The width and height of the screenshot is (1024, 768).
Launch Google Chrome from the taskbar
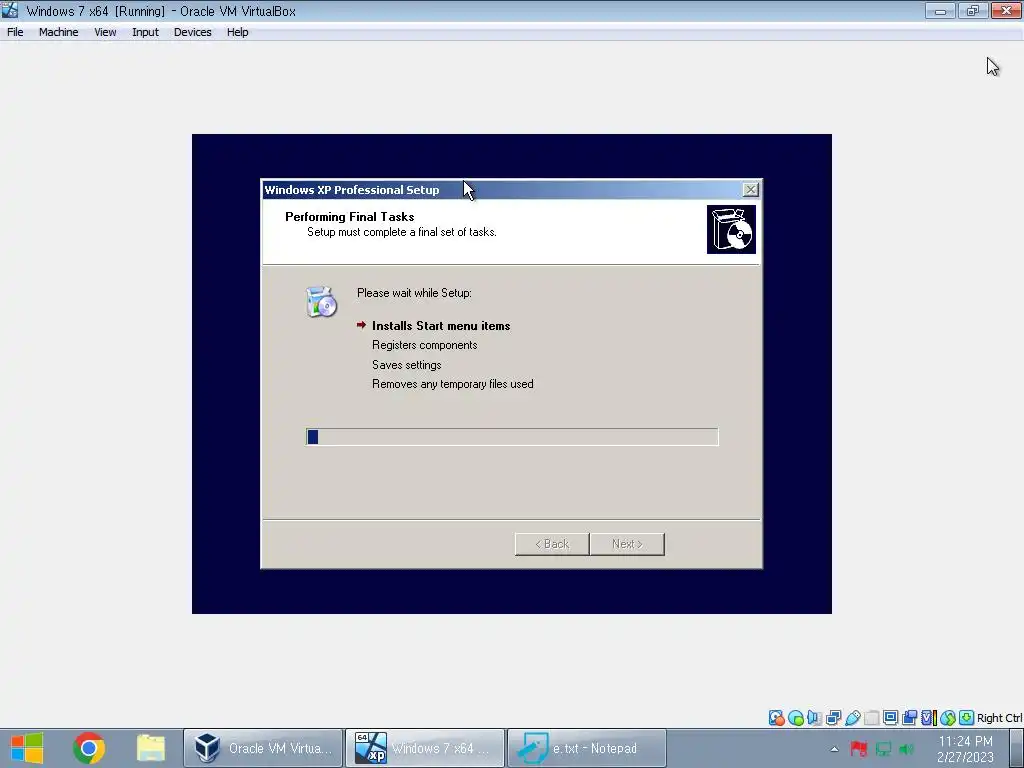coord(89,748)
